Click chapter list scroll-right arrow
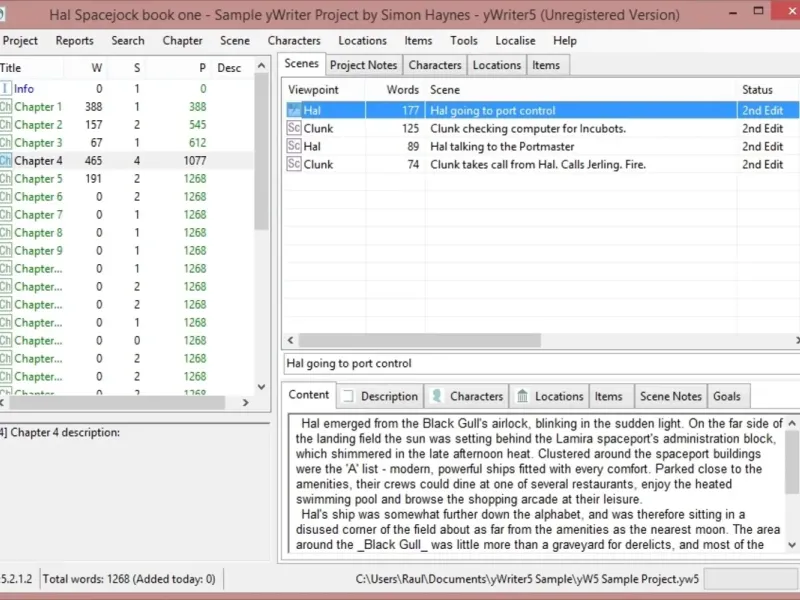Image resolution: width=800 pixels, height=600 pixels. tap(246, 403)
